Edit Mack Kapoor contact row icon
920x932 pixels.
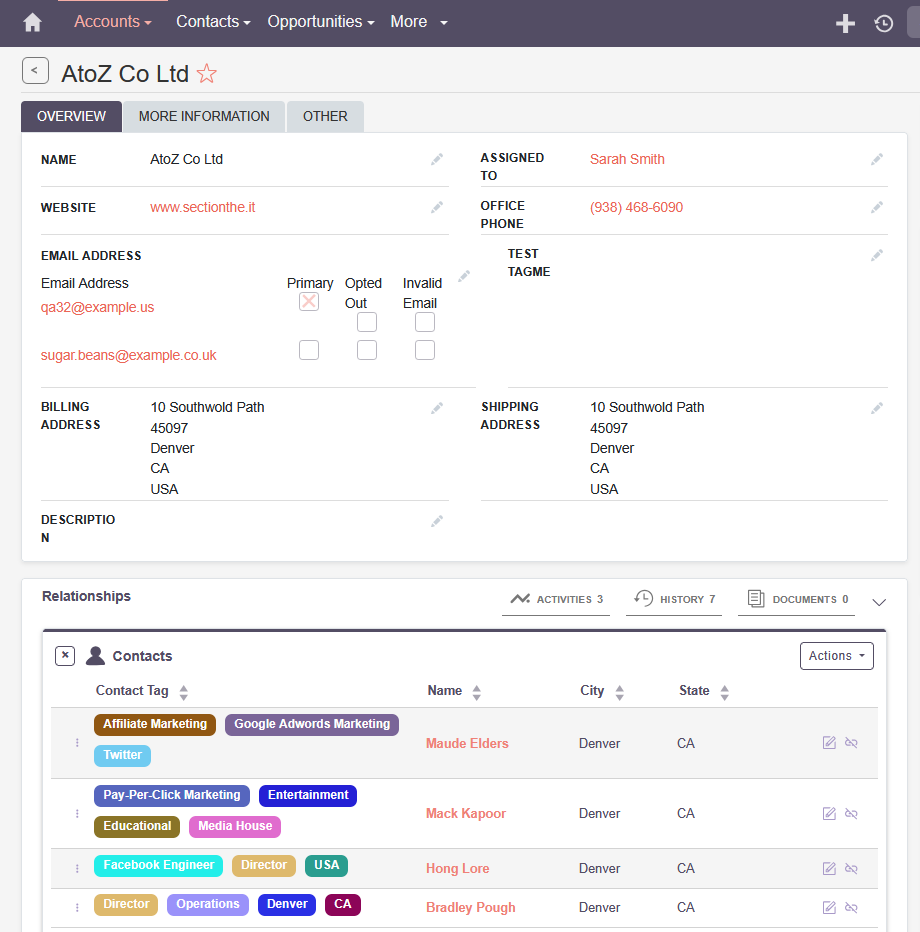[x=829, y=814]
